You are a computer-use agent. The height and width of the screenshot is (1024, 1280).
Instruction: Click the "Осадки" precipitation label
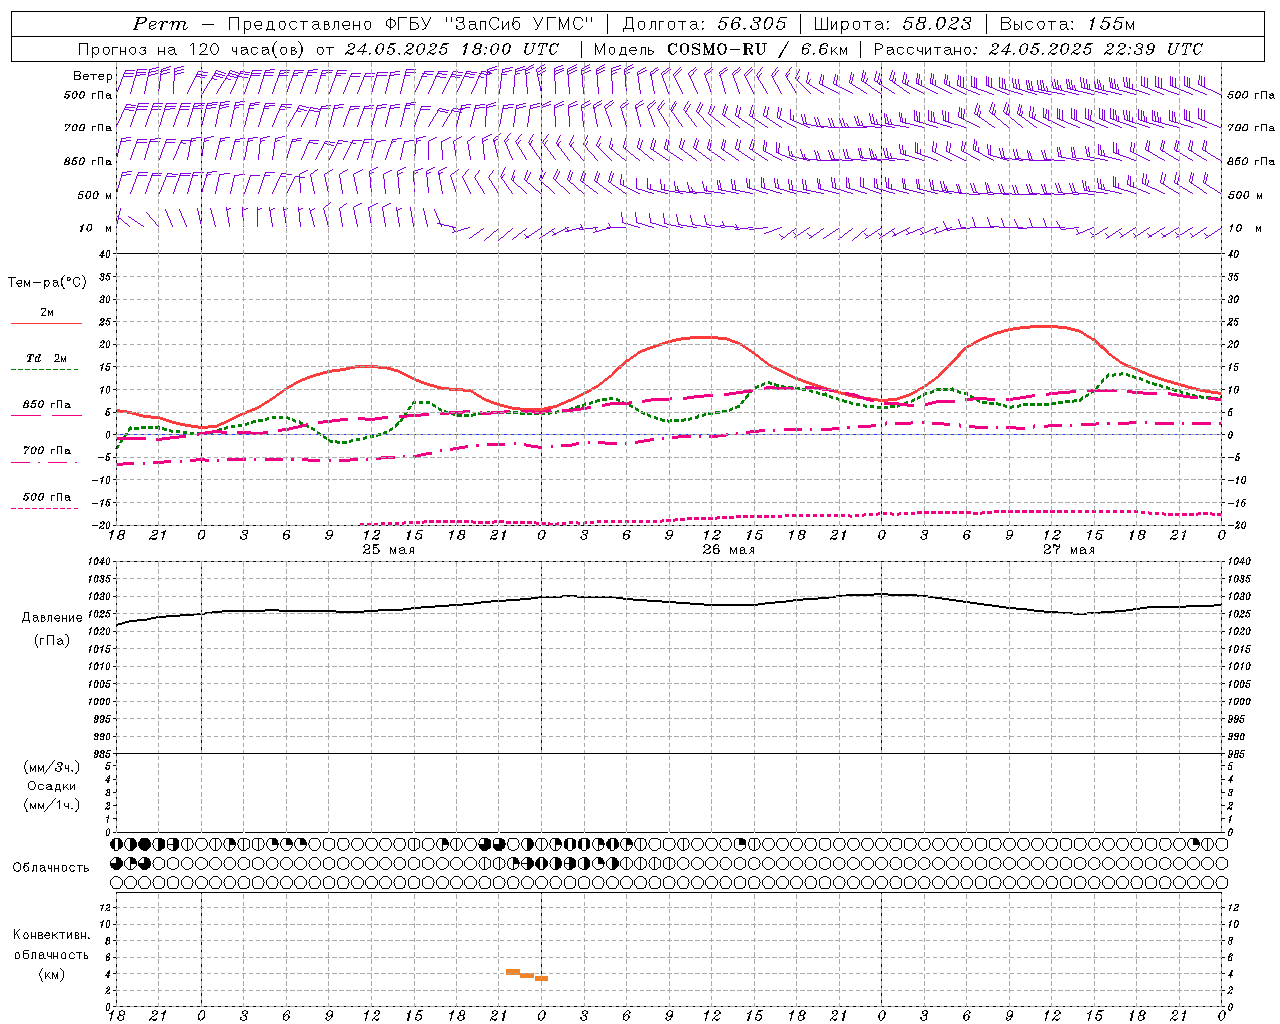tap(52, 786)
